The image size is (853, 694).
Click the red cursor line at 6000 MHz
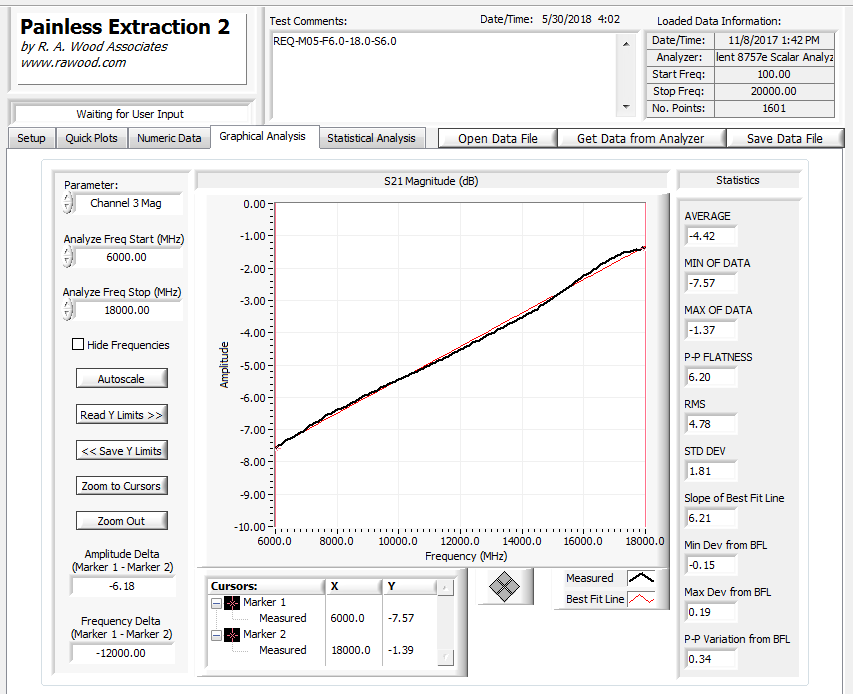click(x=275, y=364)
